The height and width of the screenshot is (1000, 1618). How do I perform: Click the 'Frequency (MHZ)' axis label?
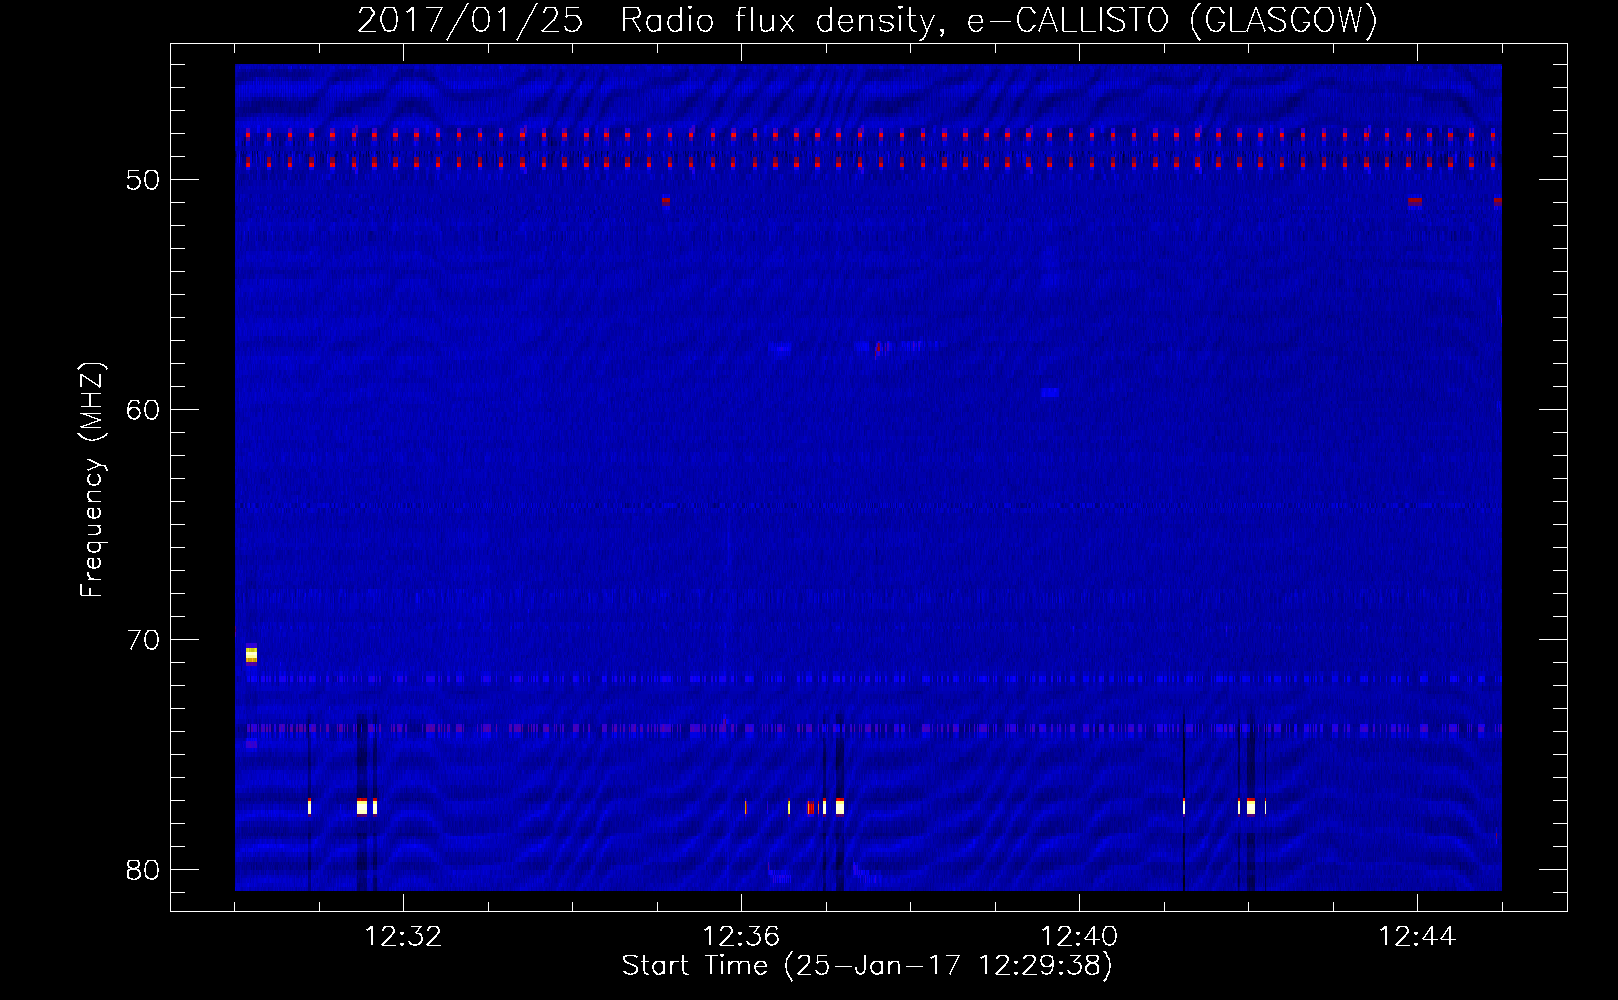click(x=92, y=480)
